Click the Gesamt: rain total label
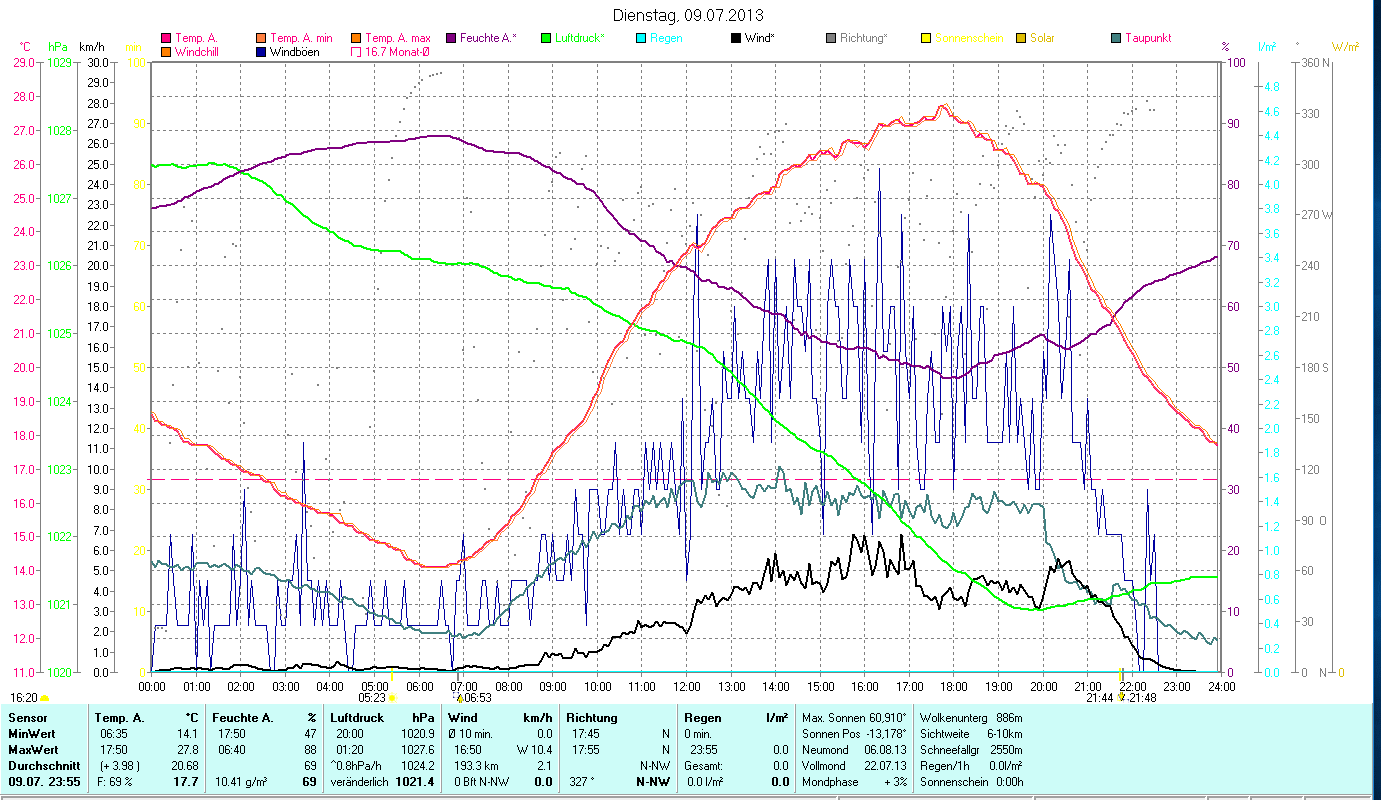Viewport: 1381px width, 800px height. coord(703,766)
